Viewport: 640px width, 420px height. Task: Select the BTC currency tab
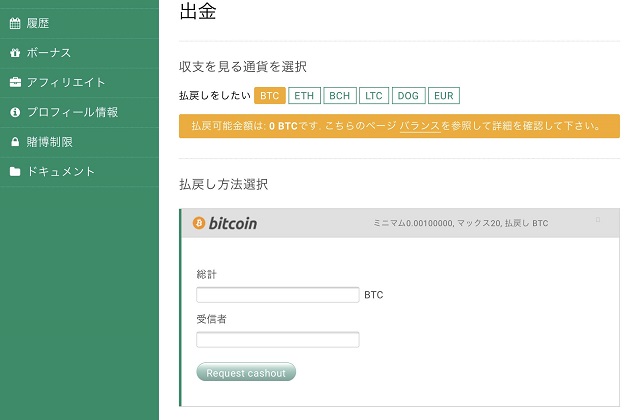pyautogui.click(x=269, y=96)
